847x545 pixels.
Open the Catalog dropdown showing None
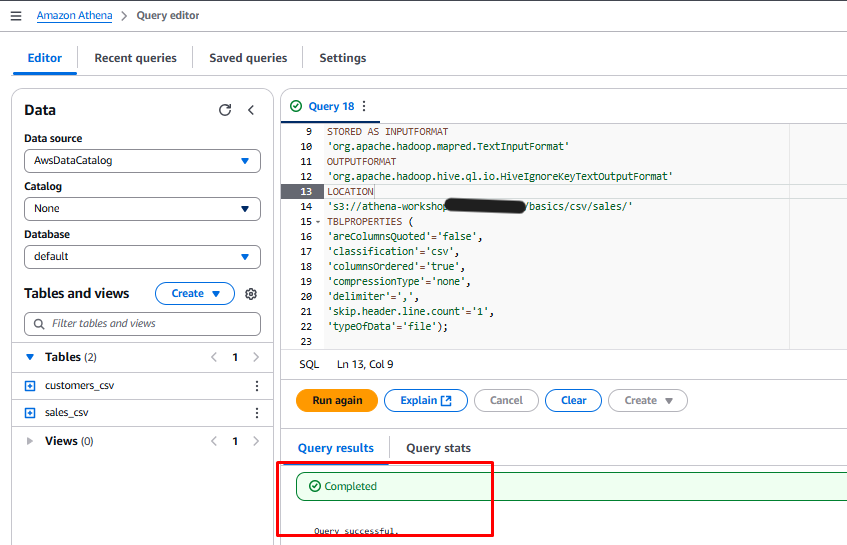(142, 209)
